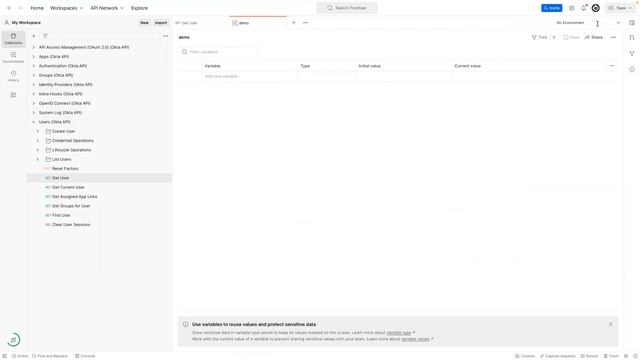Expand the Create User folder

[38, 131]
